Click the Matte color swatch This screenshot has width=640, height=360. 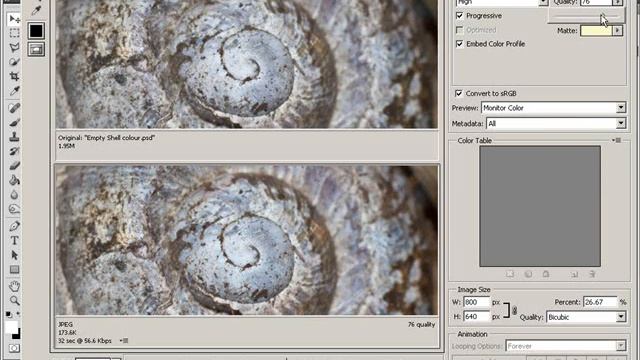click(596, 31)
